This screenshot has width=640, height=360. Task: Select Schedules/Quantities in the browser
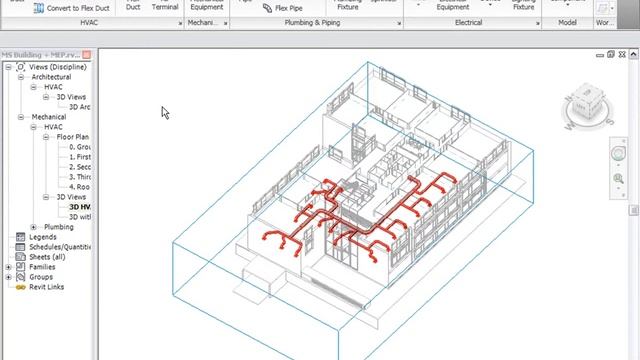[60, 247]
